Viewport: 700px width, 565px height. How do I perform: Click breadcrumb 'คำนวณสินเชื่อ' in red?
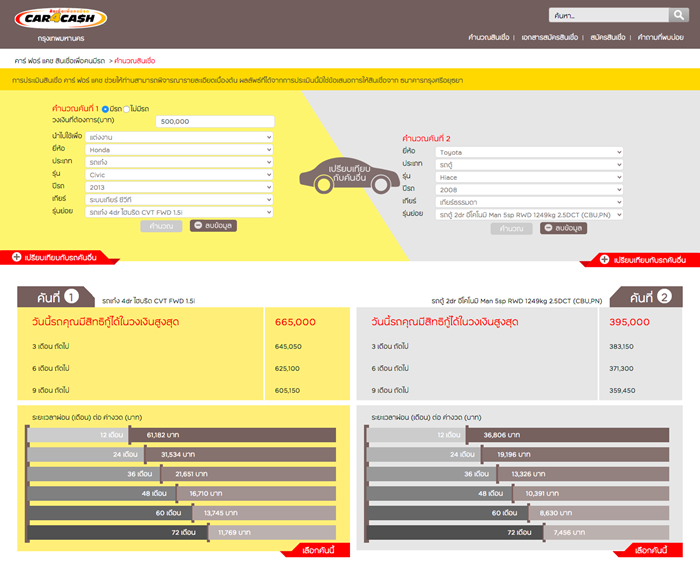tap(135, 61)
